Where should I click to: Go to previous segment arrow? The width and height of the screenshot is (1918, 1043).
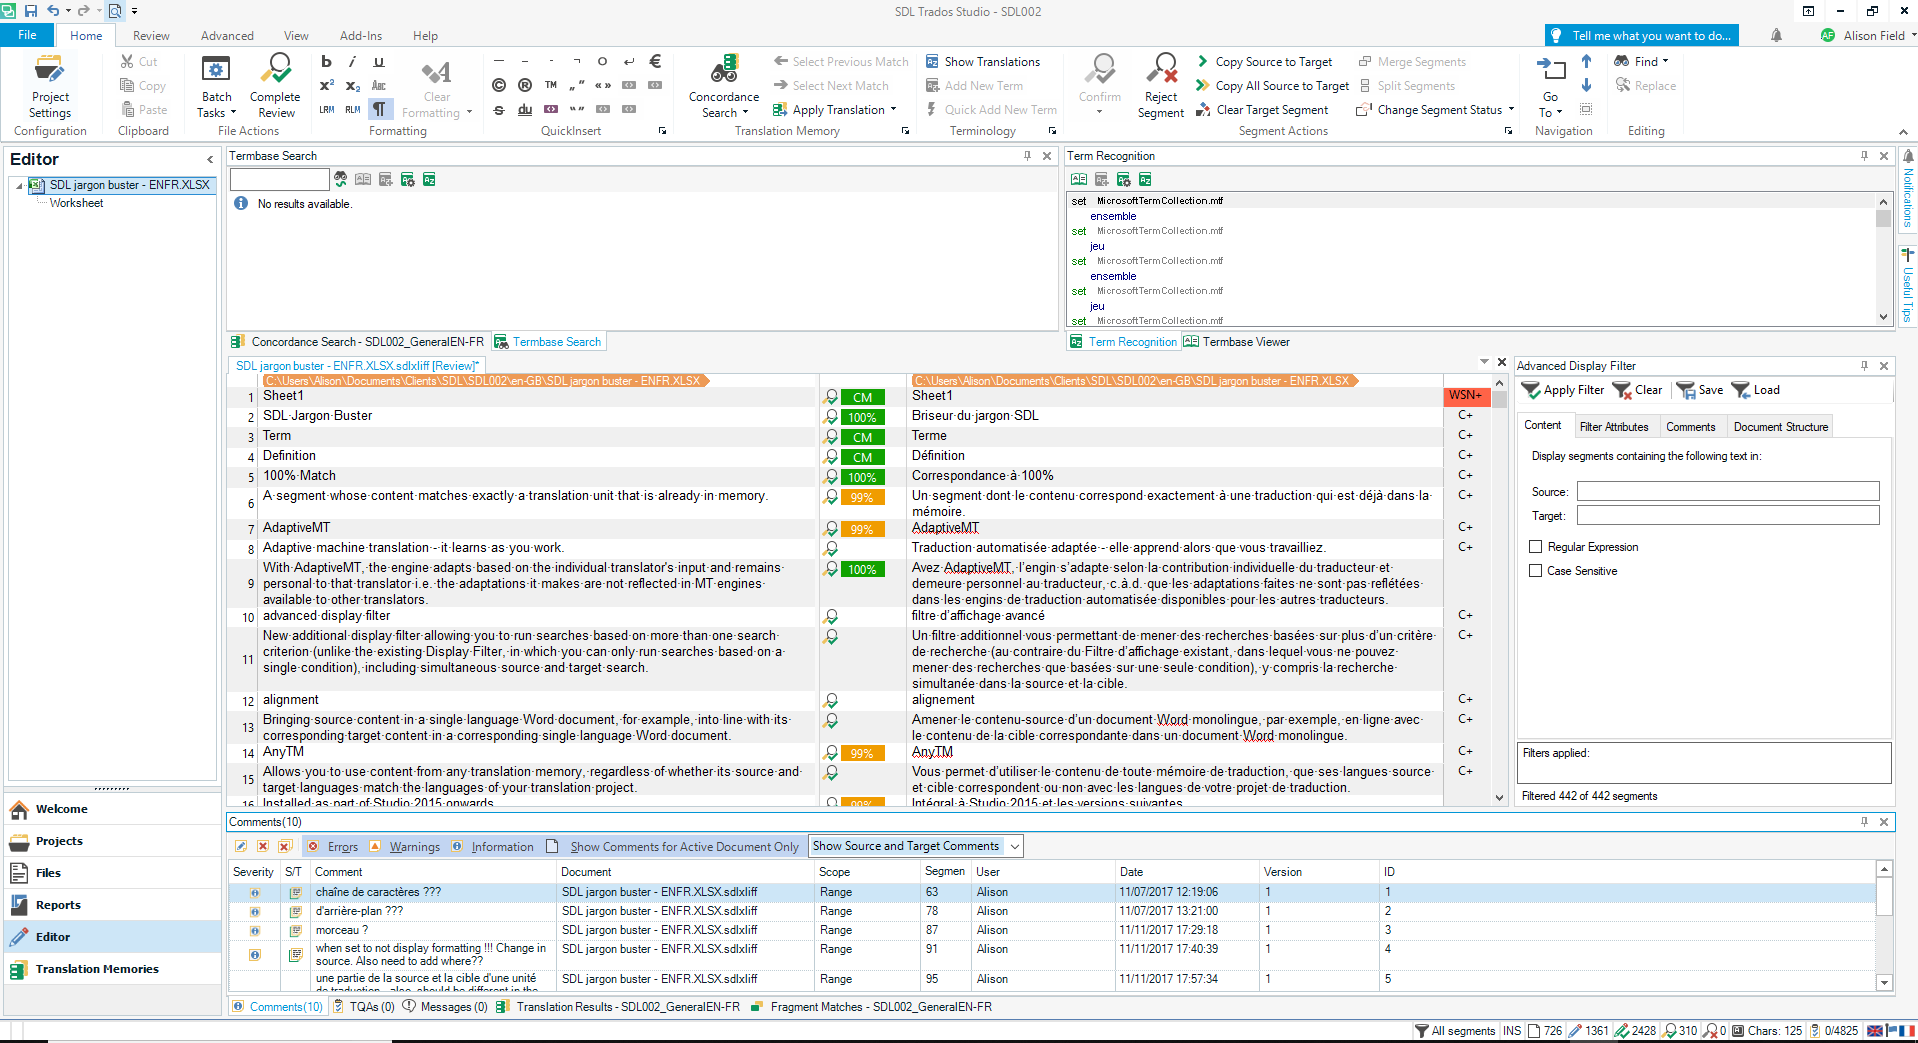[1586, 61]
